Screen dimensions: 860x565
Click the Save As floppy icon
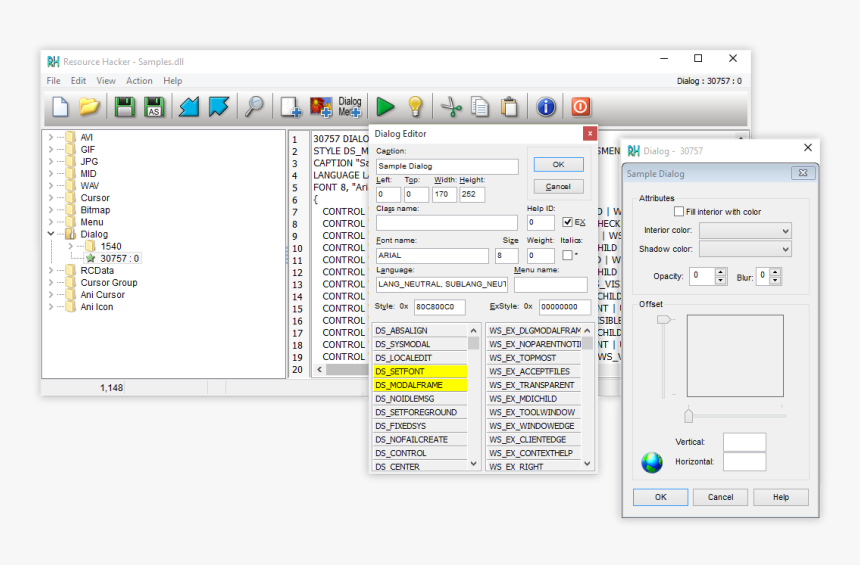[154, 106]
